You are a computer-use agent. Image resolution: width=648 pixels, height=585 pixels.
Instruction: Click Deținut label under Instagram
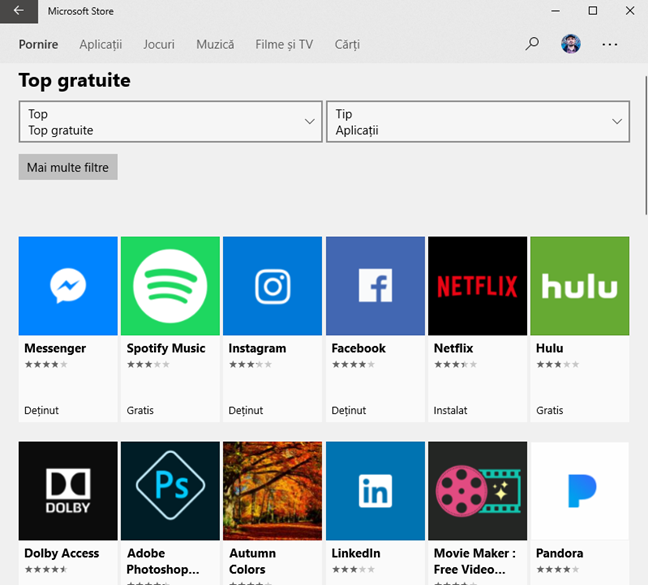click(x=246, y=410)
